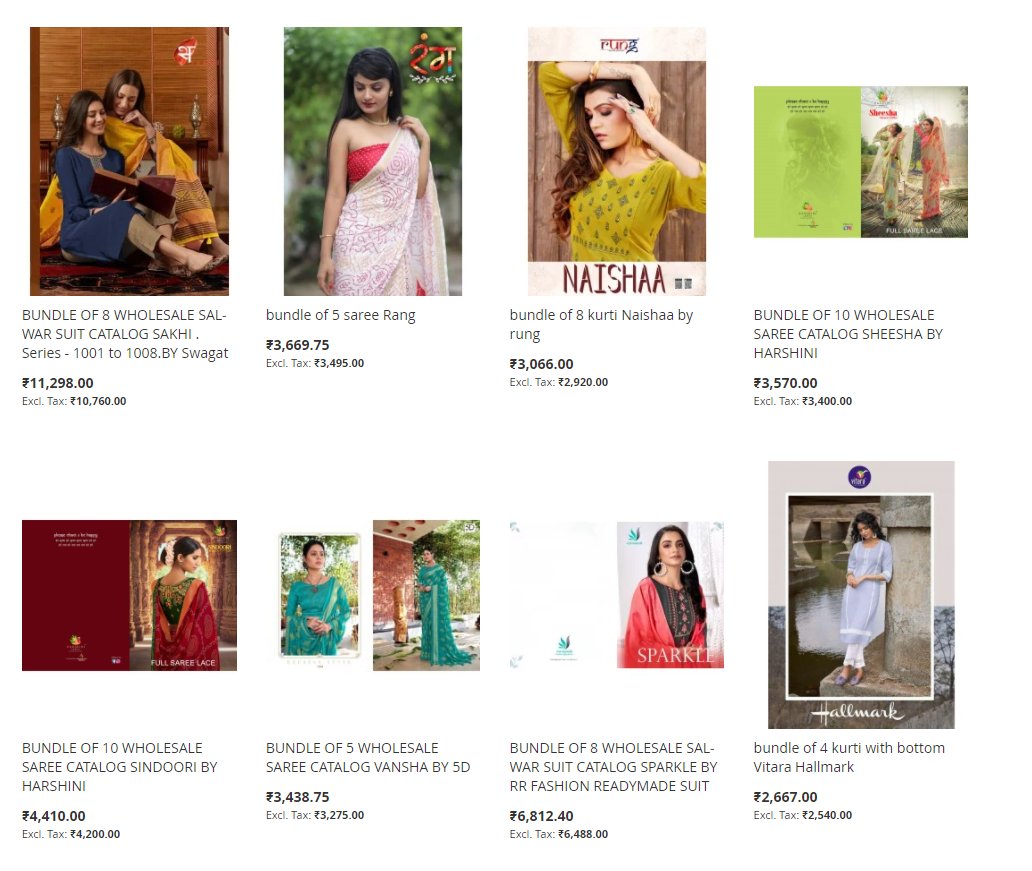Viewport: 1032px width, 871px height.
Task: Open the Sheesha saree catalog image
Action: (x=860, y=162)
